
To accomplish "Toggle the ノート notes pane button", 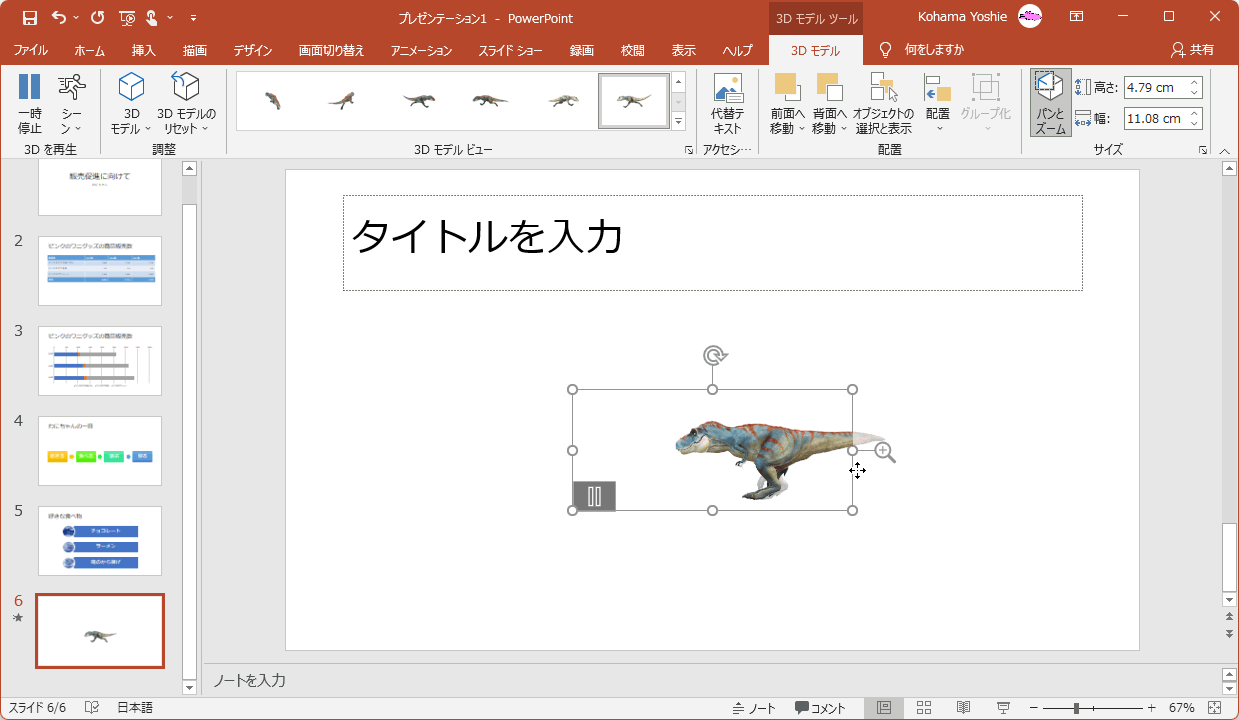I will pyautogui.click(x=754, y=708).
